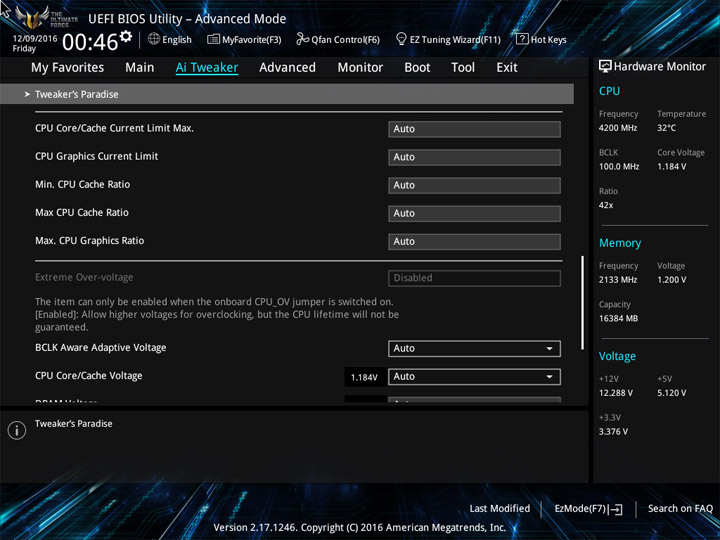Click the 42x ratio value
This screenshot has width=720, height=540.
[606, 205]
